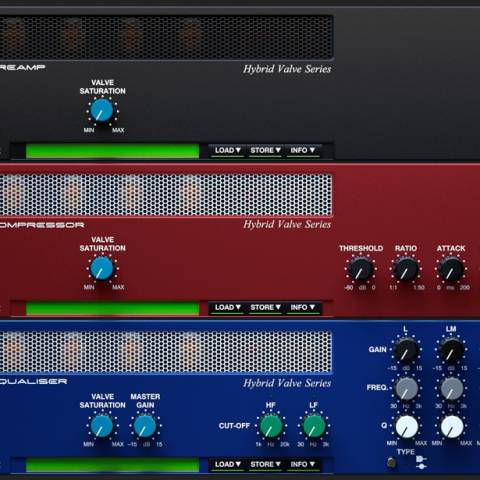The image size is (480, 480).
Task: Click the preamp green preset display
Action: point(112,151)
